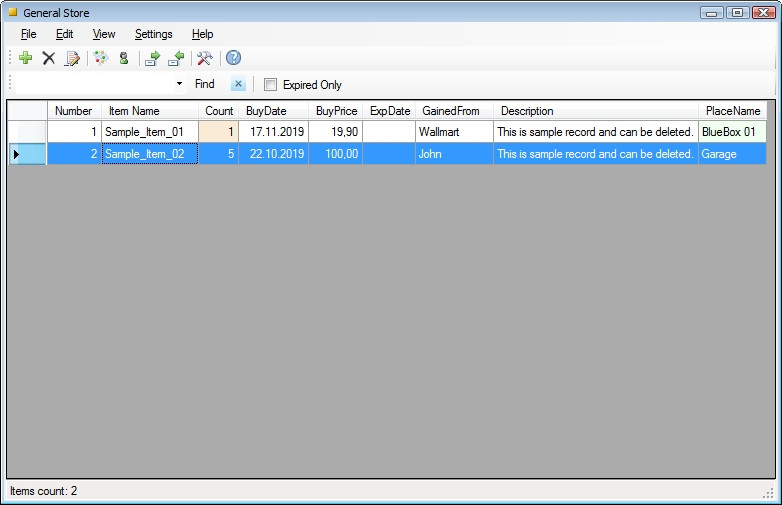Screen dimensions: 782x505
Task: Click the green person icon in toolbar
Action: tap(124, 58)
